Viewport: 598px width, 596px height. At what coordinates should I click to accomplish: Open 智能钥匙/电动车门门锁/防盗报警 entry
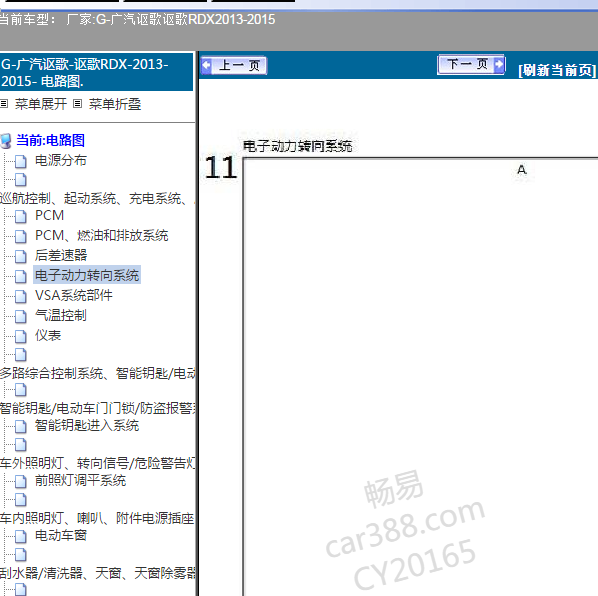98,408
